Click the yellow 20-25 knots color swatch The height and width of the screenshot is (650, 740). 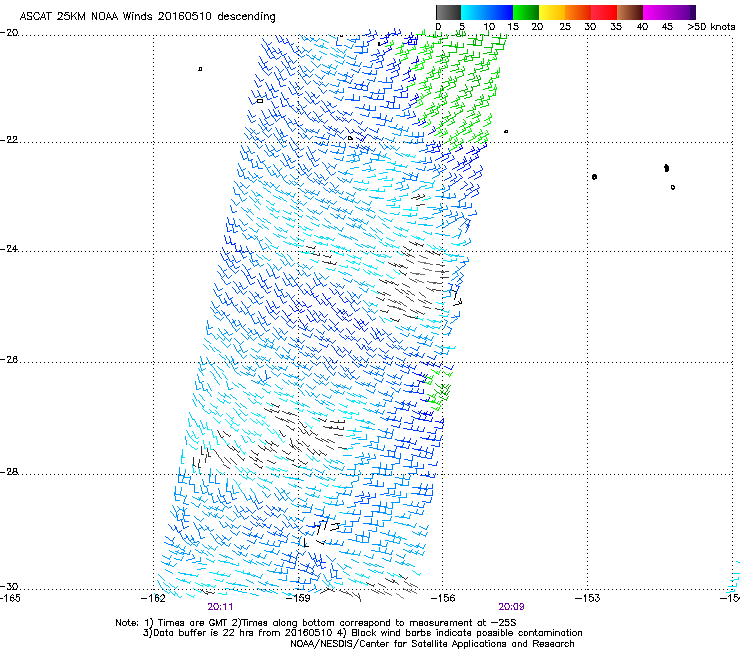coord(552,12)
